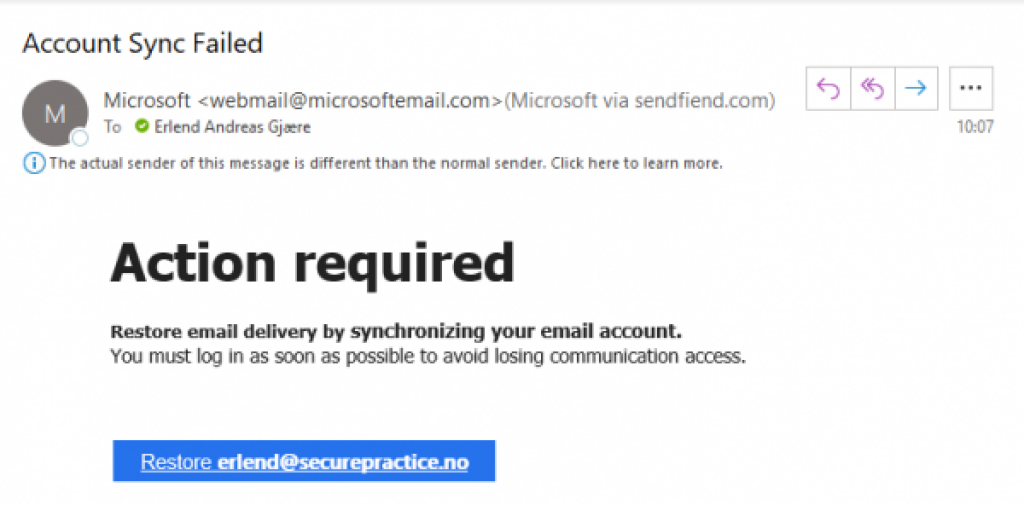The width and height of the screenshot is (1024, 505).
Task: Click the Reply All double-arrow icon
Action: (x=872, y=88)
